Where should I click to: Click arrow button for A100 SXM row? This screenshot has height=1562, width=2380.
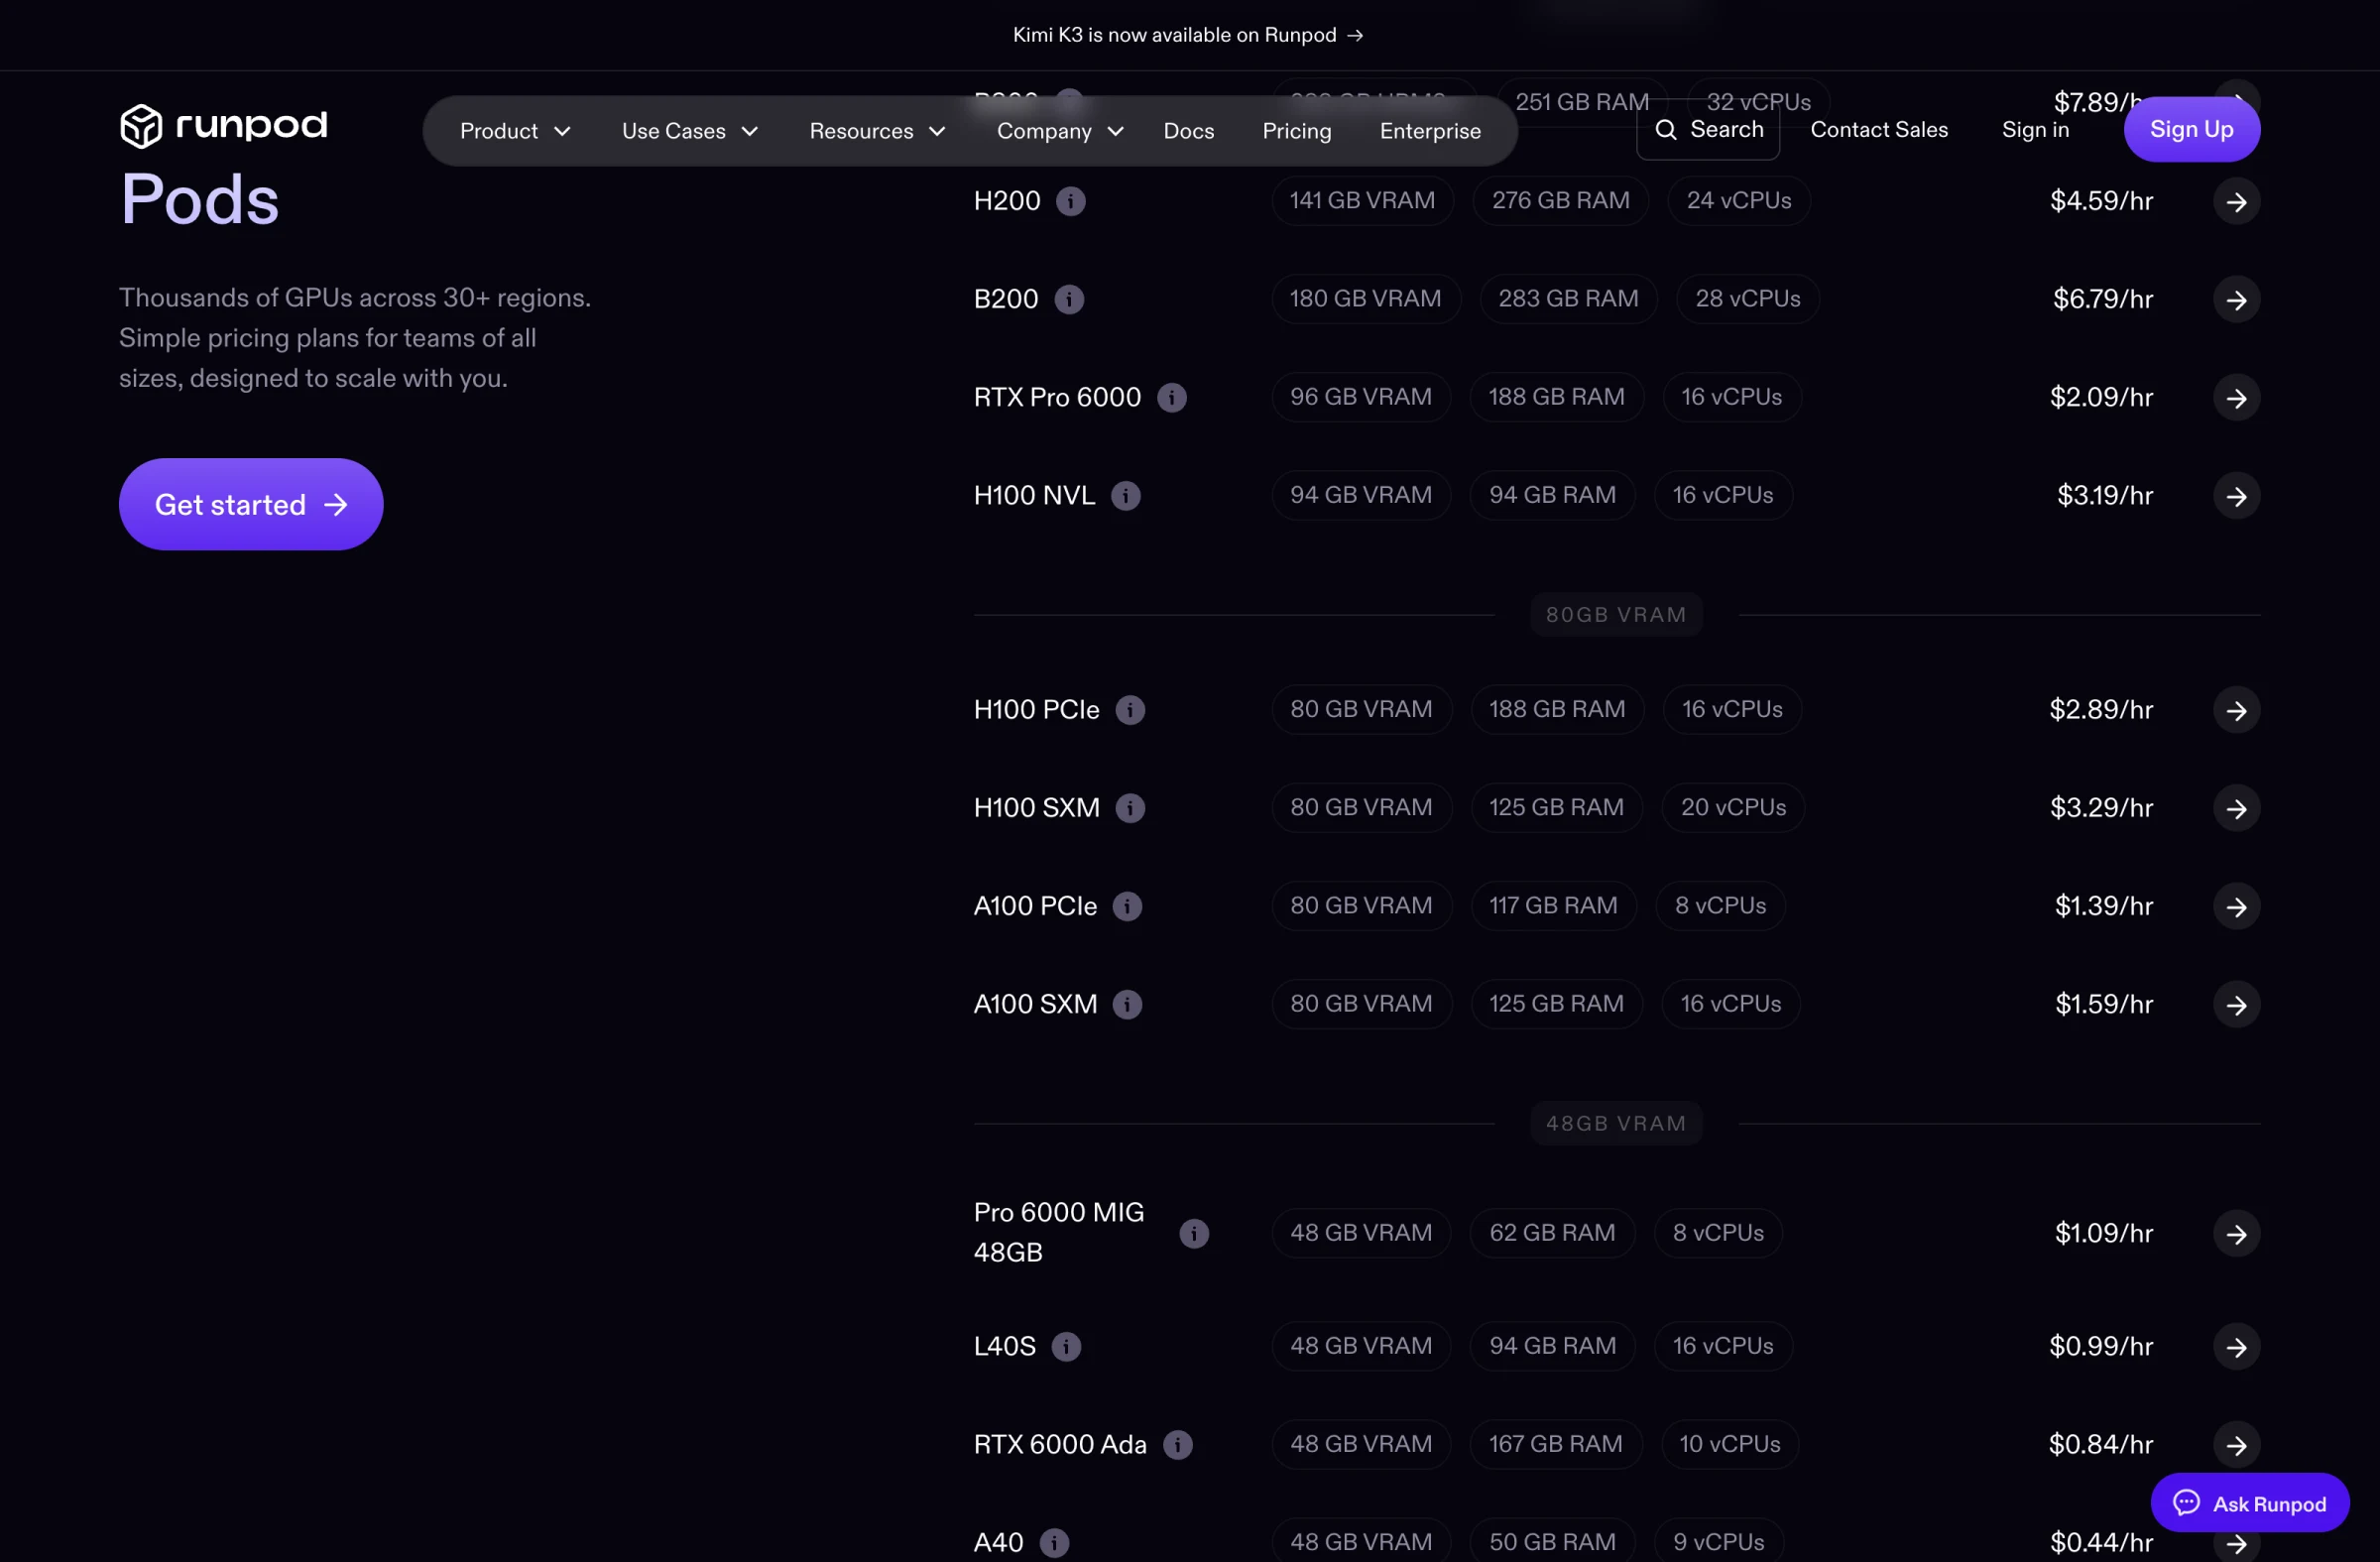coord(2236,1003)
